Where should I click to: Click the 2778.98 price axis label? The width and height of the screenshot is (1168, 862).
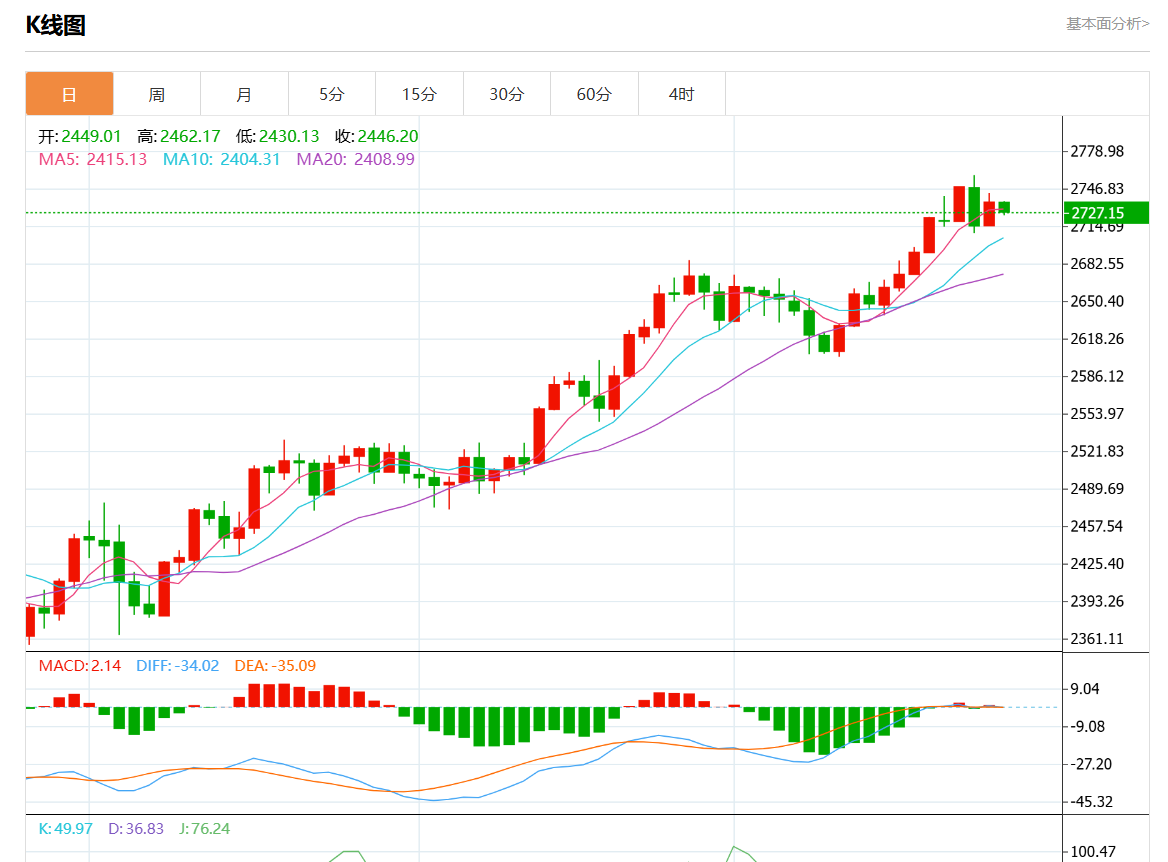coord(1096,151)
